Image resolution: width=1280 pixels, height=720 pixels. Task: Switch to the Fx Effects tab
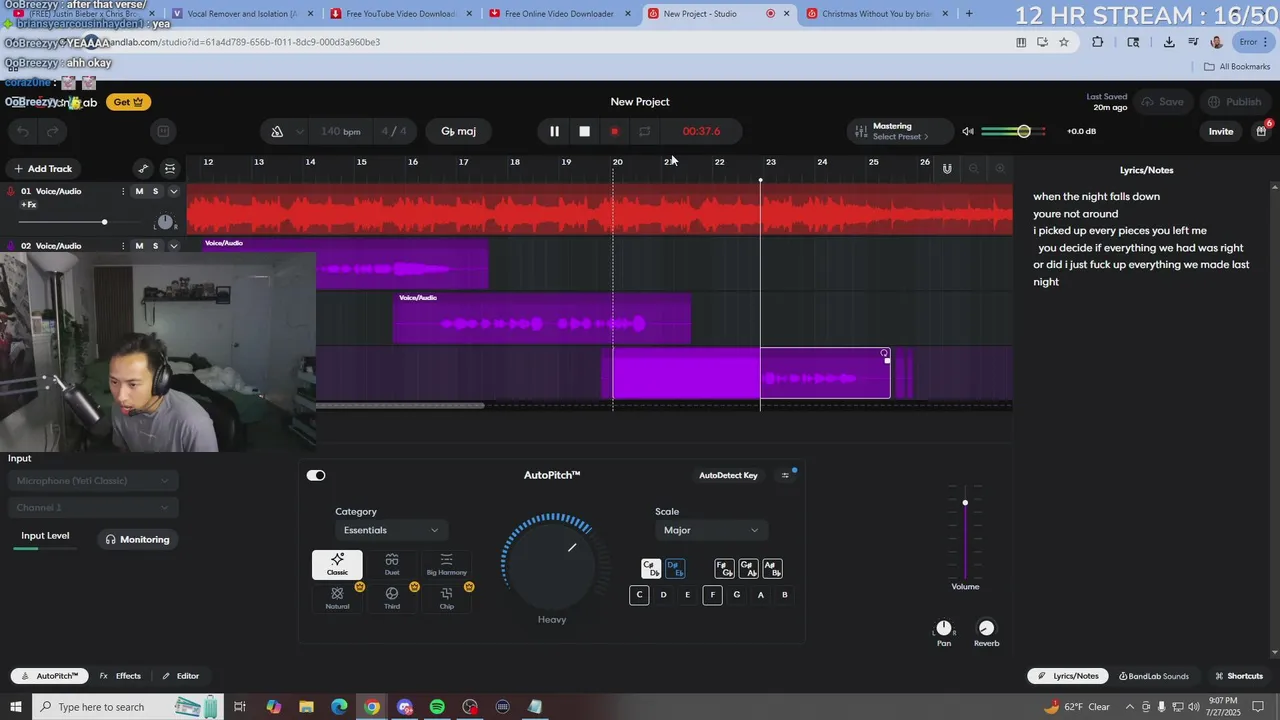pyautogui.click(x=120, y=676)
